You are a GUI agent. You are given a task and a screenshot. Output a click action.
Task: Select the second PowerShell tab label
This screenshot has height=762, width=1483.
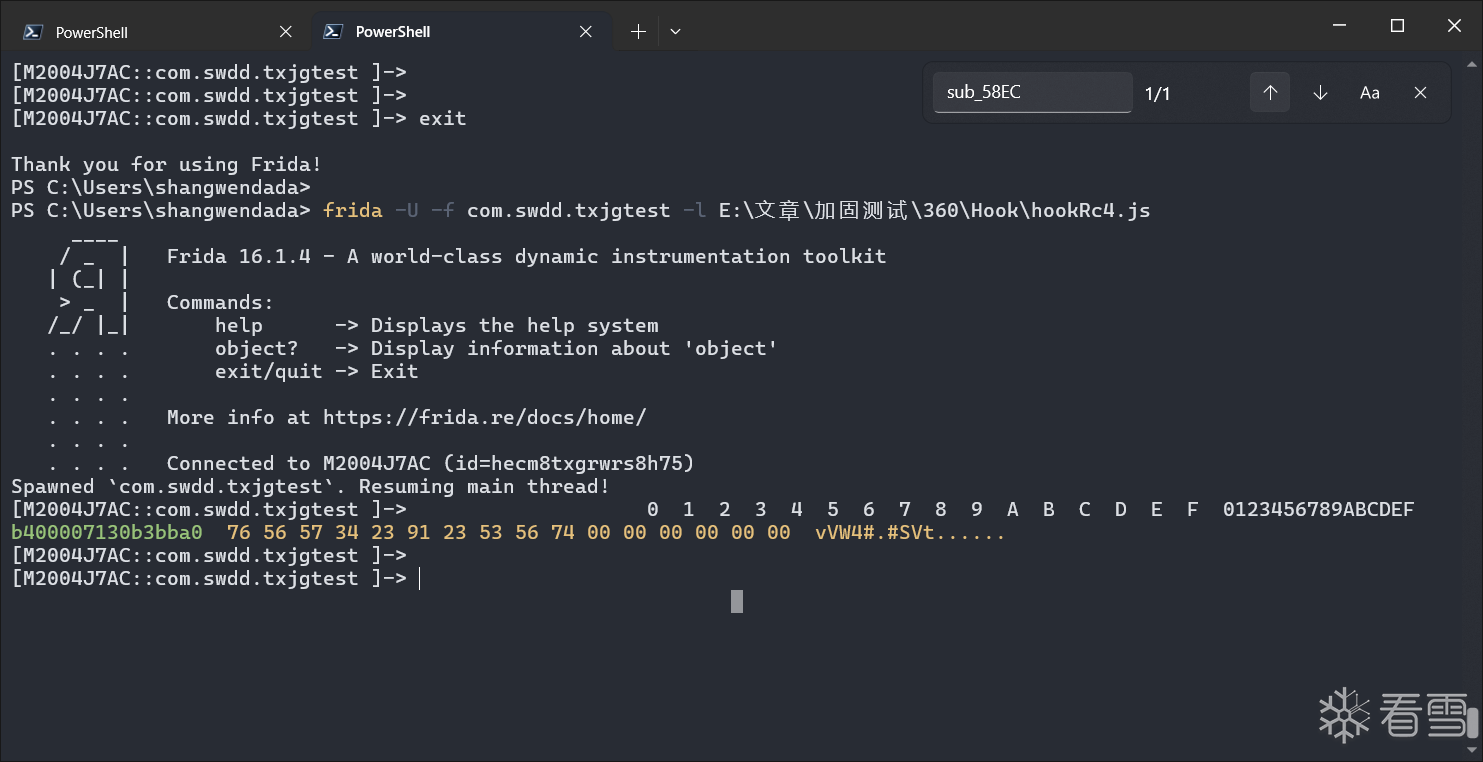coord(393,32)
